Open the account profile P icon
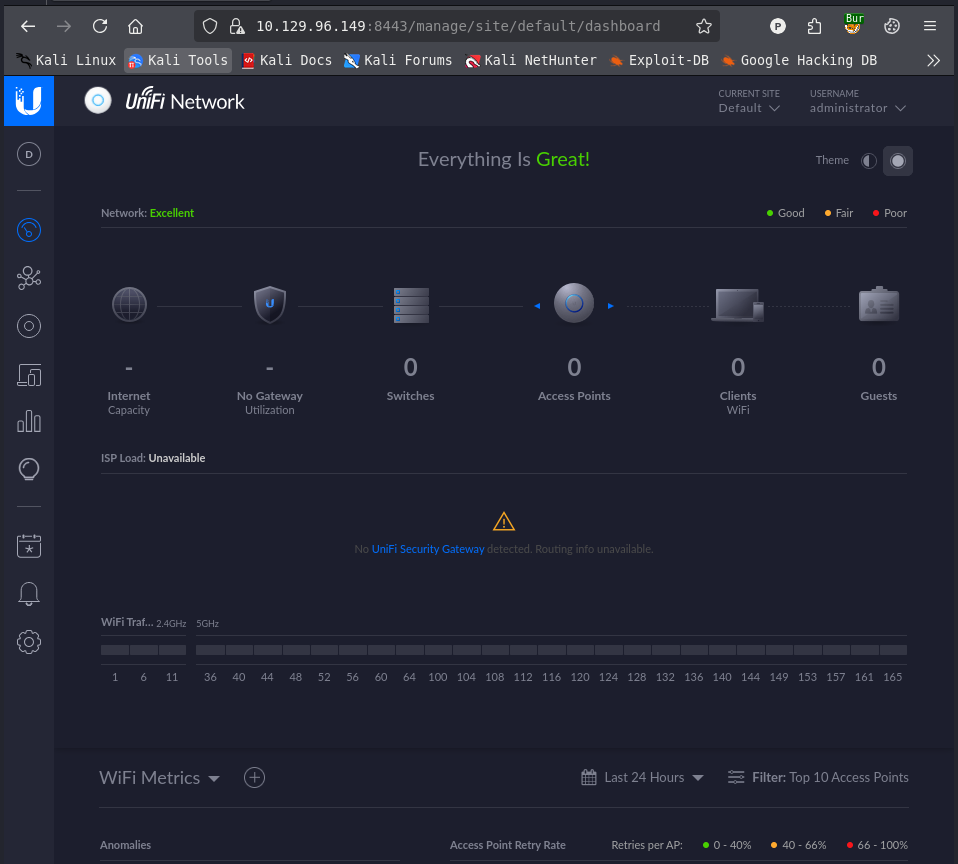 pyautogui.click(x=777, y=26)
